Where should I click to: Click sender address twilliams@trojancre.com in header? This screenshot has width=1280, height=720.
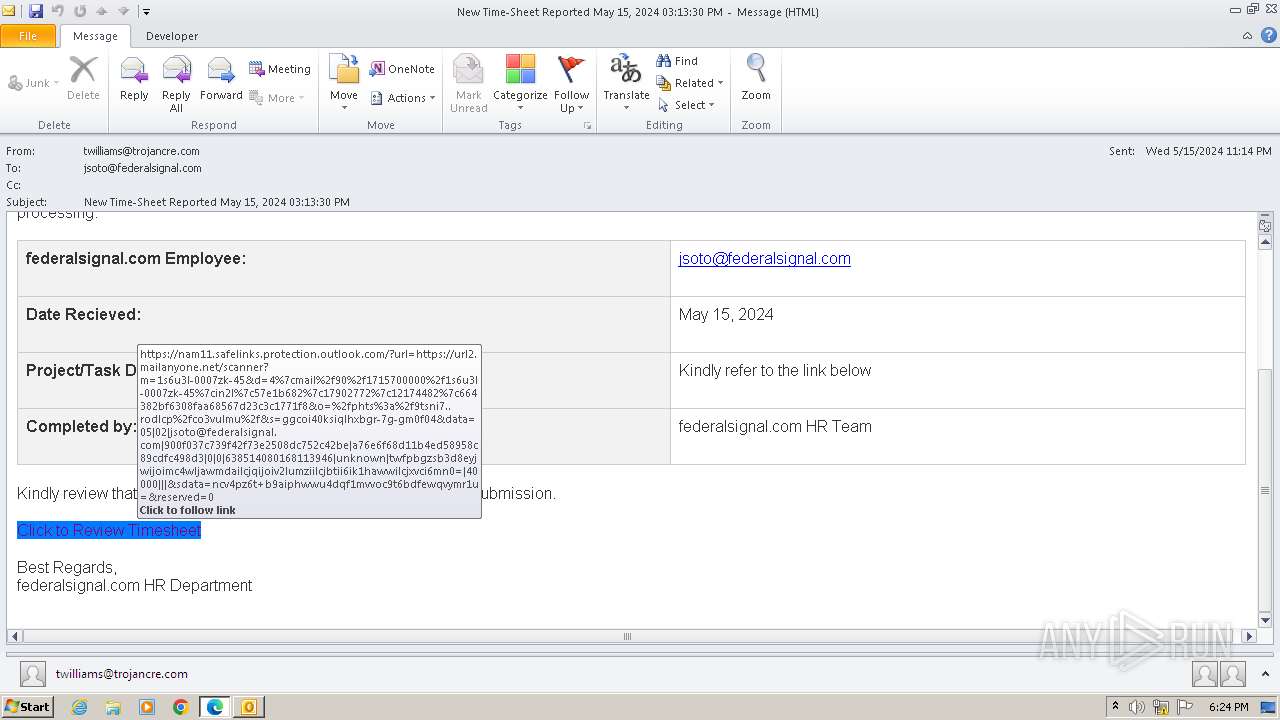click(142, 151)
